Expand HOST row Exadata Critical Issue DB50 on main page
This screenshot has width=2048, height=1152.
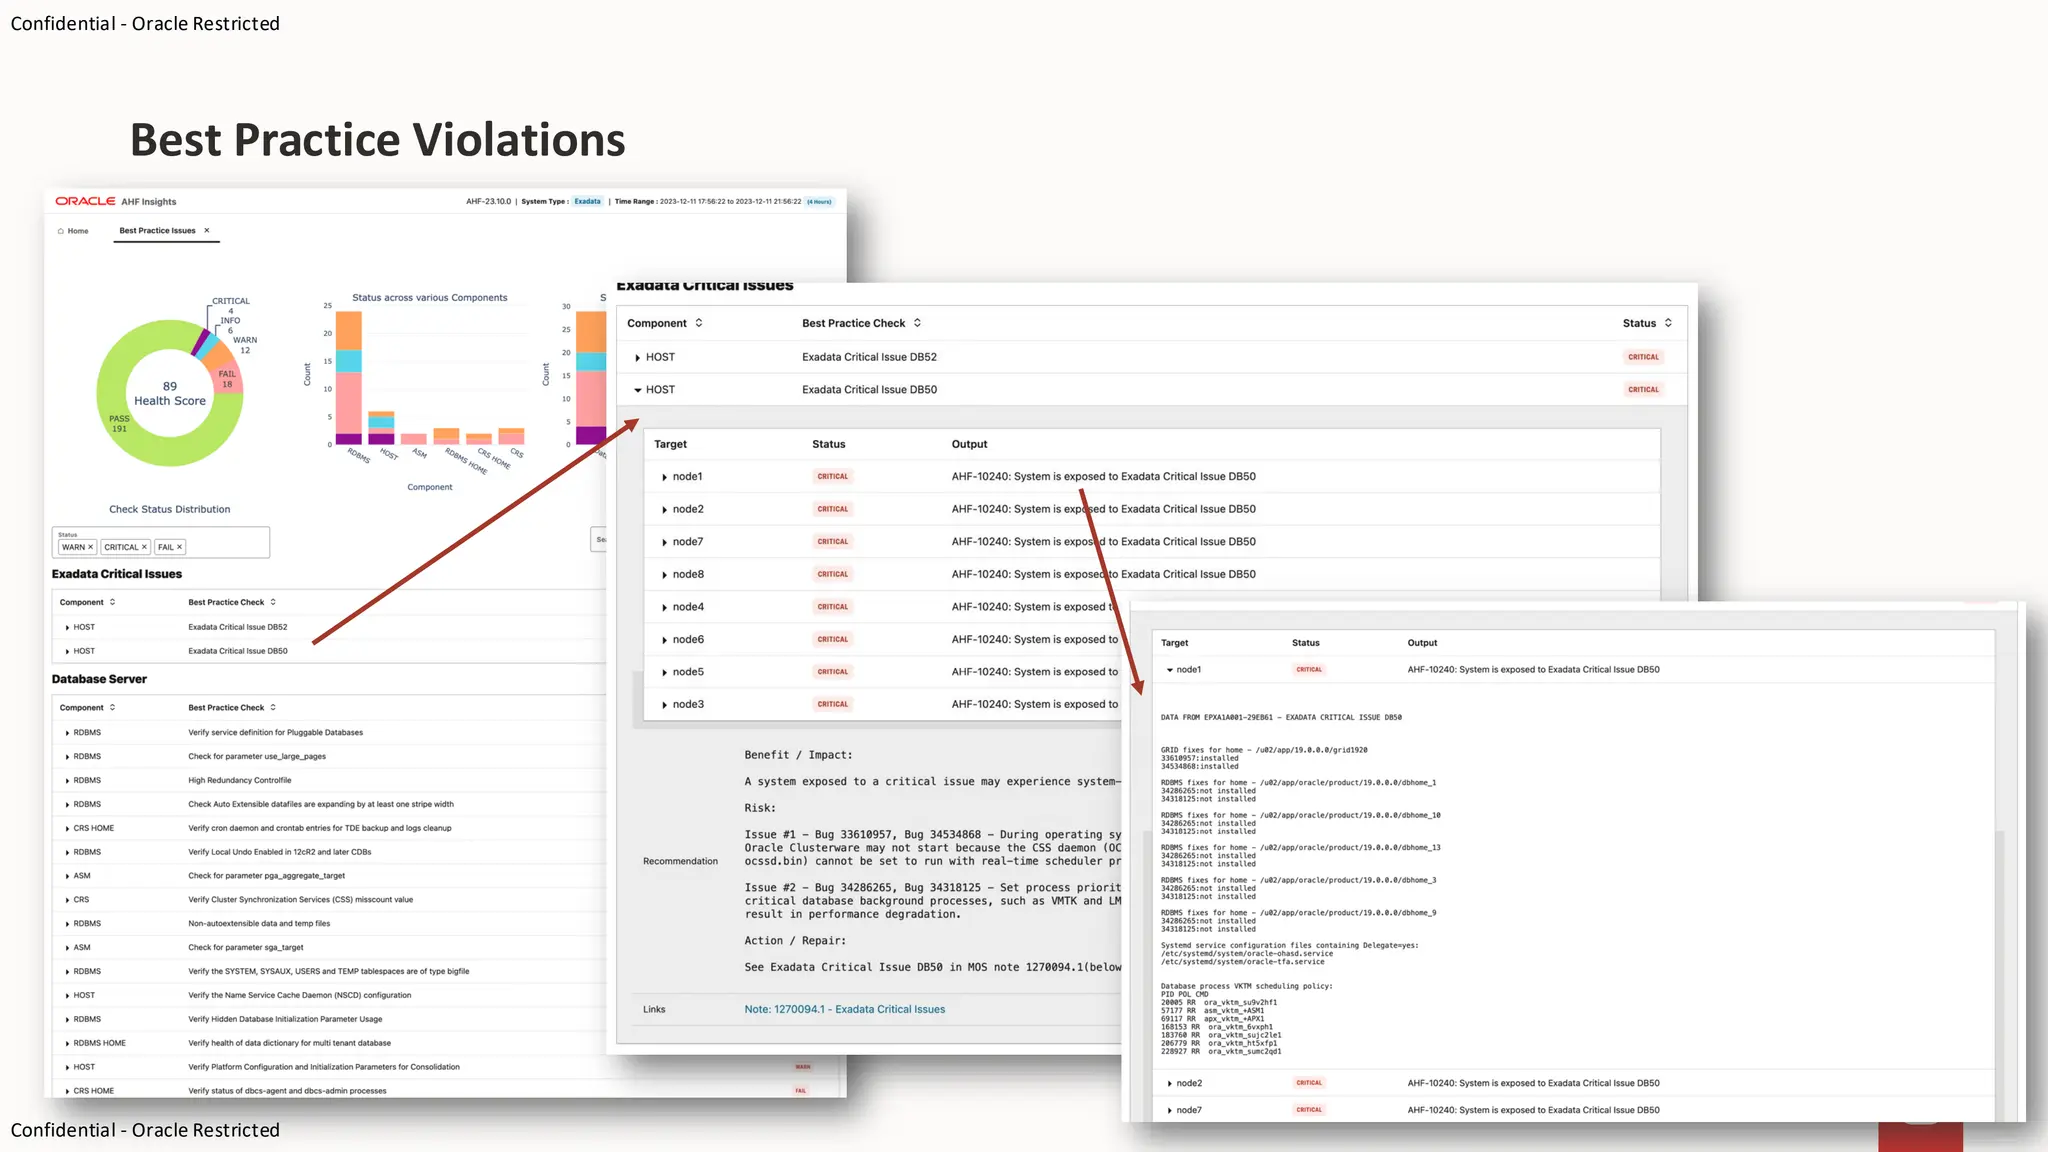[67, 651]
